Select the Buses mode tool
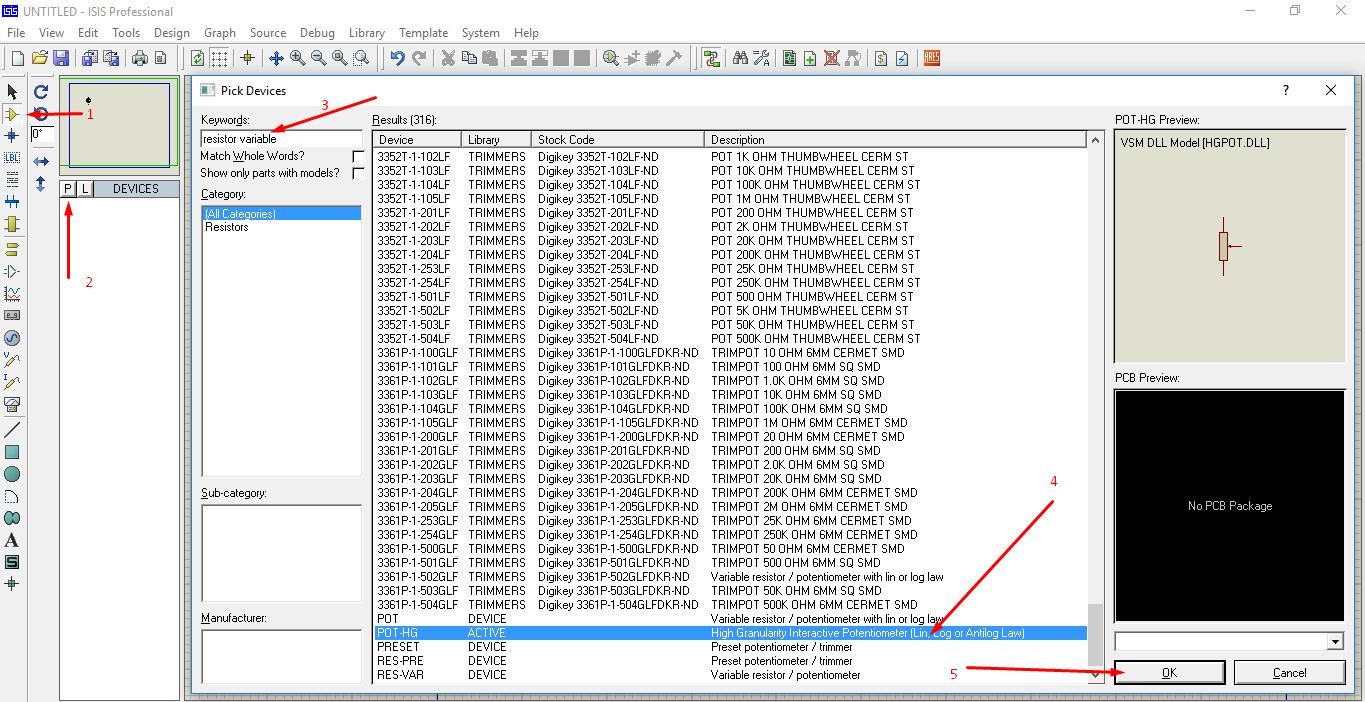Screen dimensions: 1365x702 [x=12, y=202]
